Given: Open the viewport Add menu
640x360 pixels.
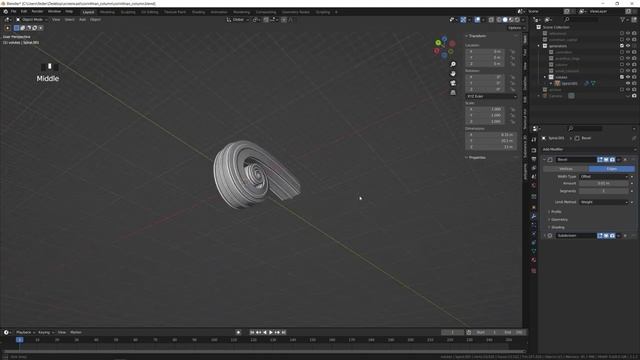Looking at the screenshot, I should pyautogui.click(x=82, y=20).
